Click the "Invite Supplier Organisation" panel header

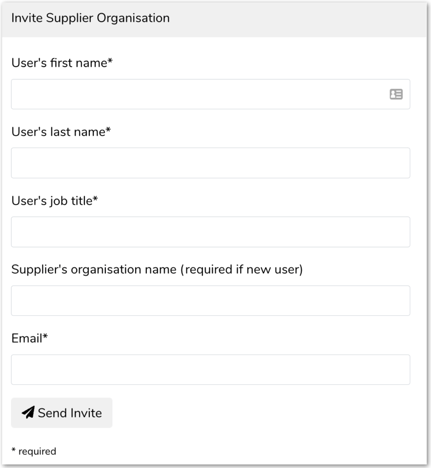[90, 18]
